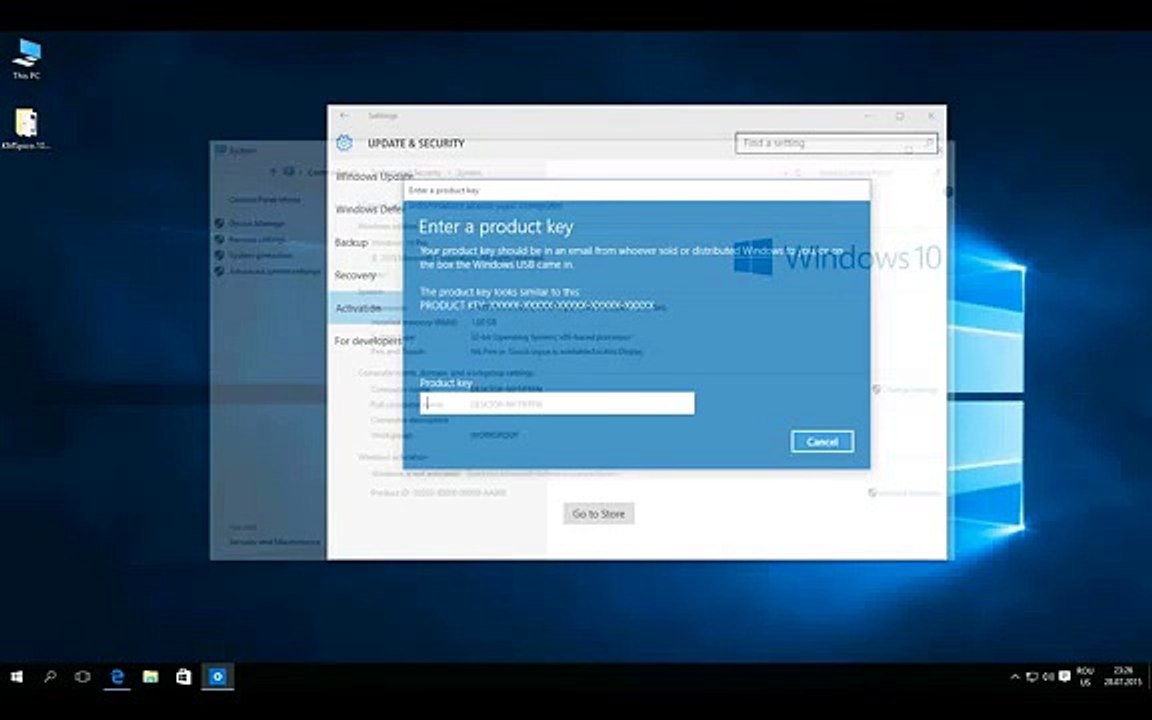Click the magnifier in Find a setting
The height and width of the screenshot is (720, 1152).
[x=929, y=143]
